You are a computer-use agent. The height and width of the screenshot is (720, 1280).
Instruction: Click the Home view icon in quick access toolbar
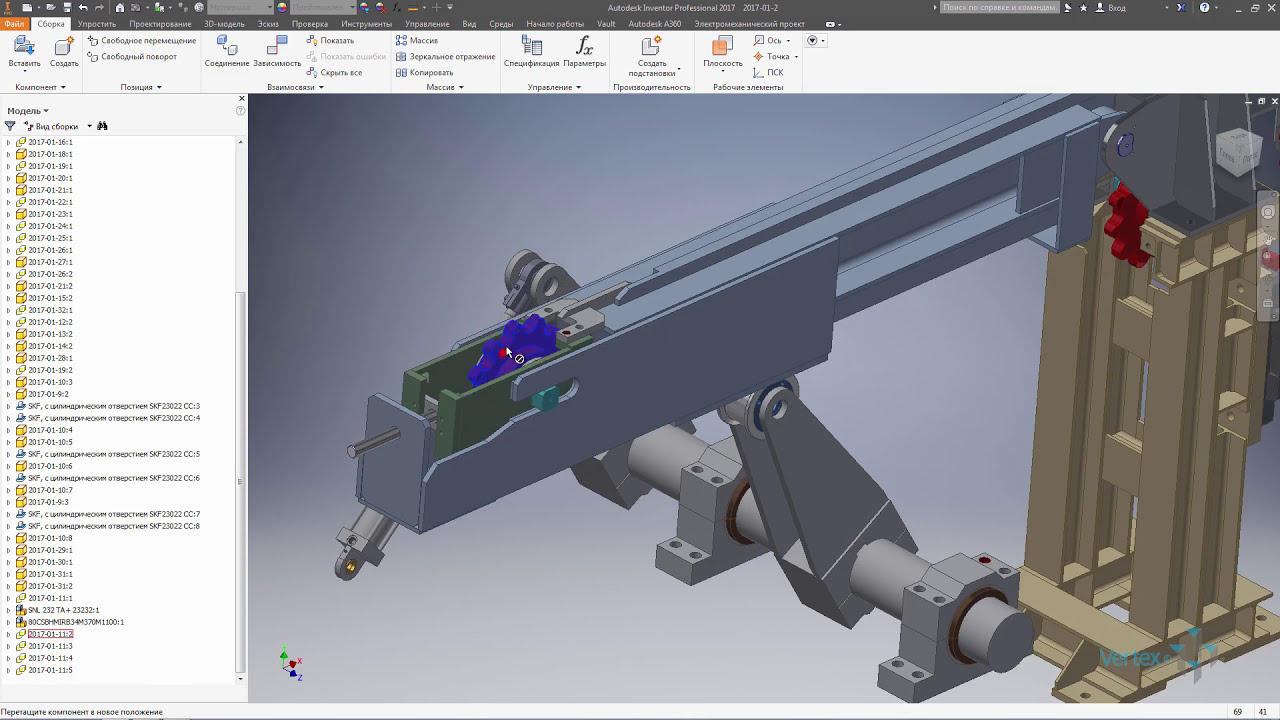tap(120, 7)
